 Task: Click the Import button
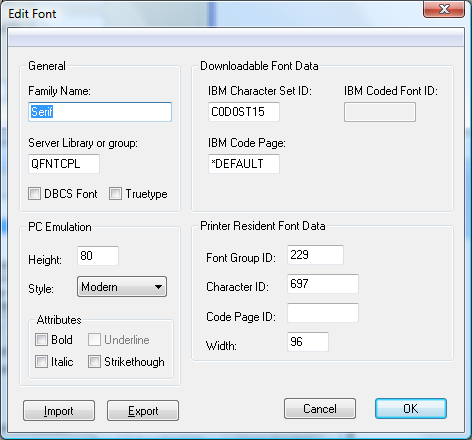pos(59,411)
